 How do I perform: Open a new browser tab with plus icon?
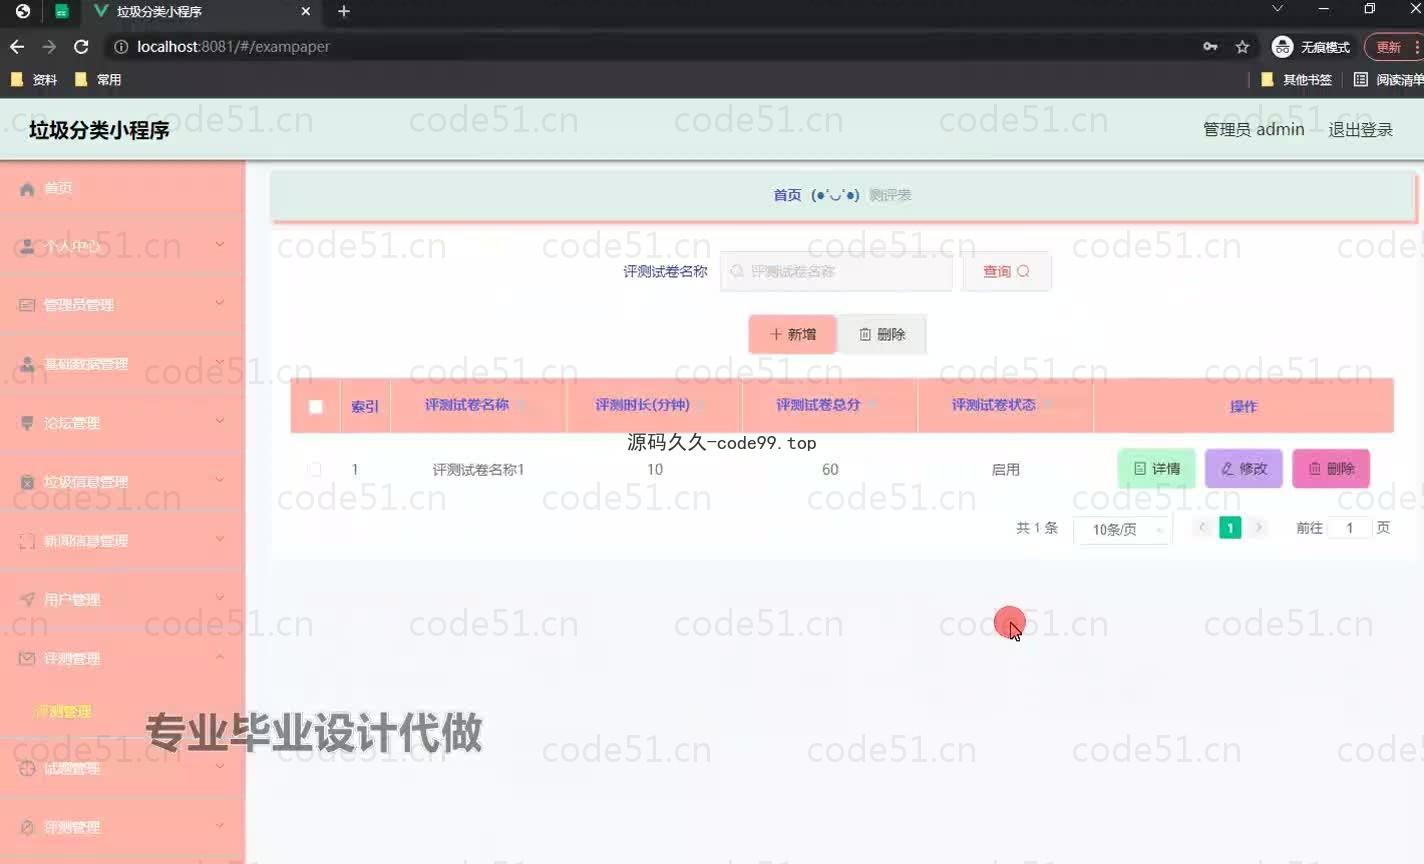pyautogui.click(x=344, y=11)
